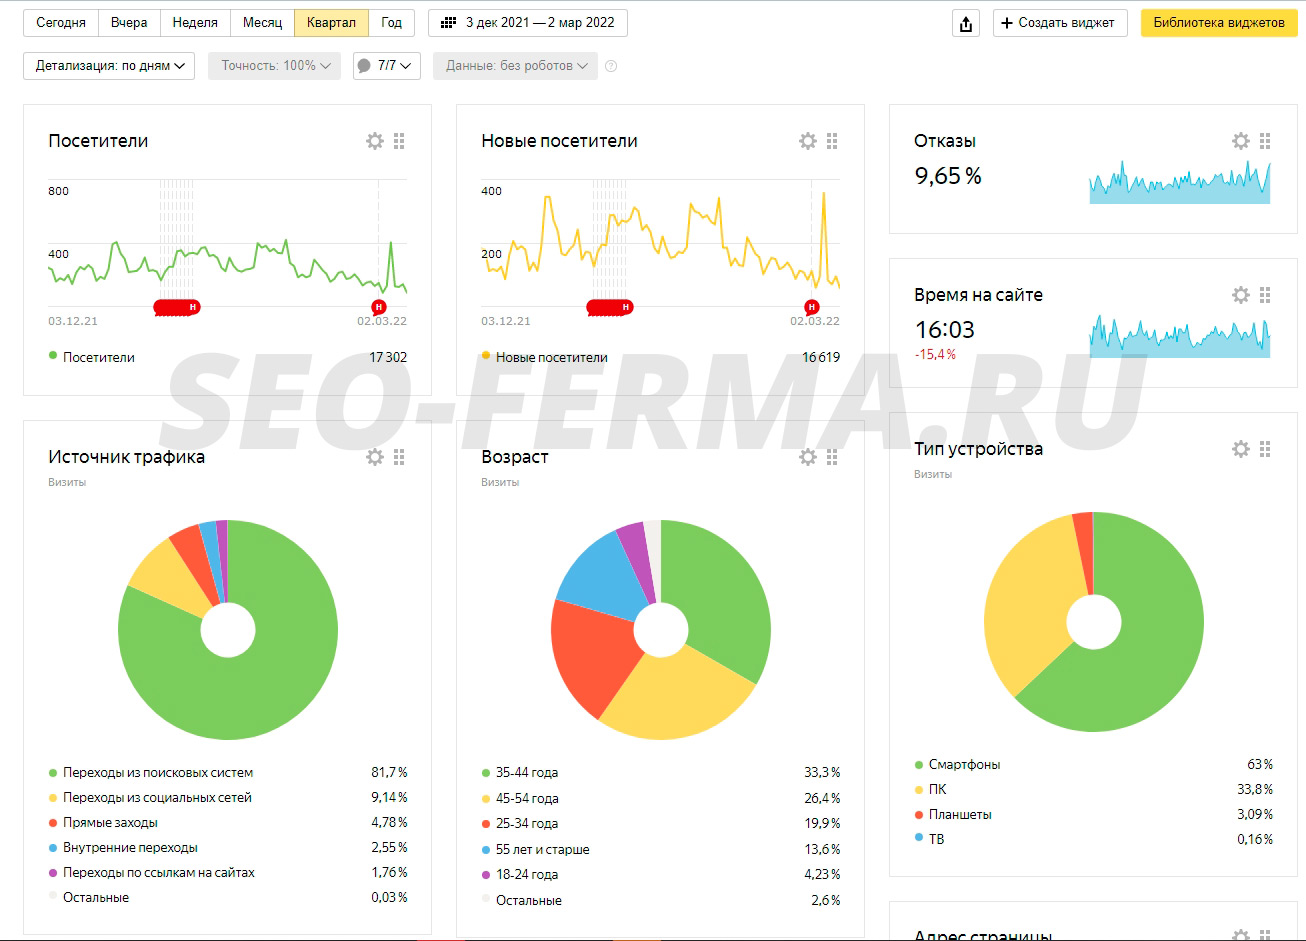
Task: Open date range picker 3 дек 2021 — 2 мар 2022
Action: [x=528, y=22]
